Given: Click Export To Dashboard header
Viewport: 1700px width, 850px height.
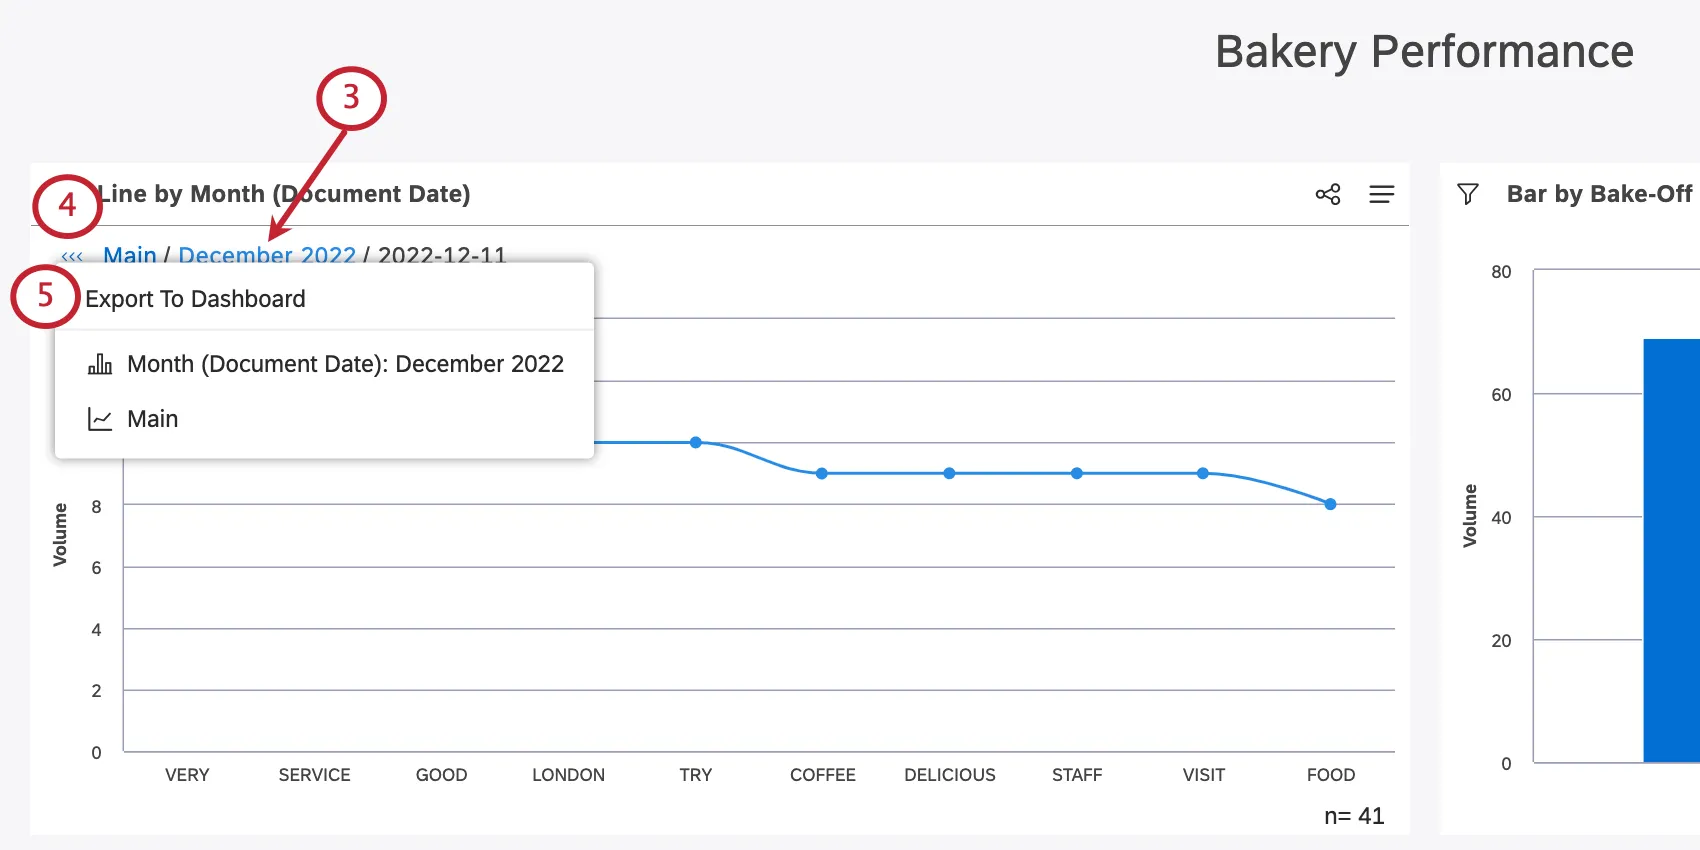Looking at the screenshot, I should coord(196,298).
